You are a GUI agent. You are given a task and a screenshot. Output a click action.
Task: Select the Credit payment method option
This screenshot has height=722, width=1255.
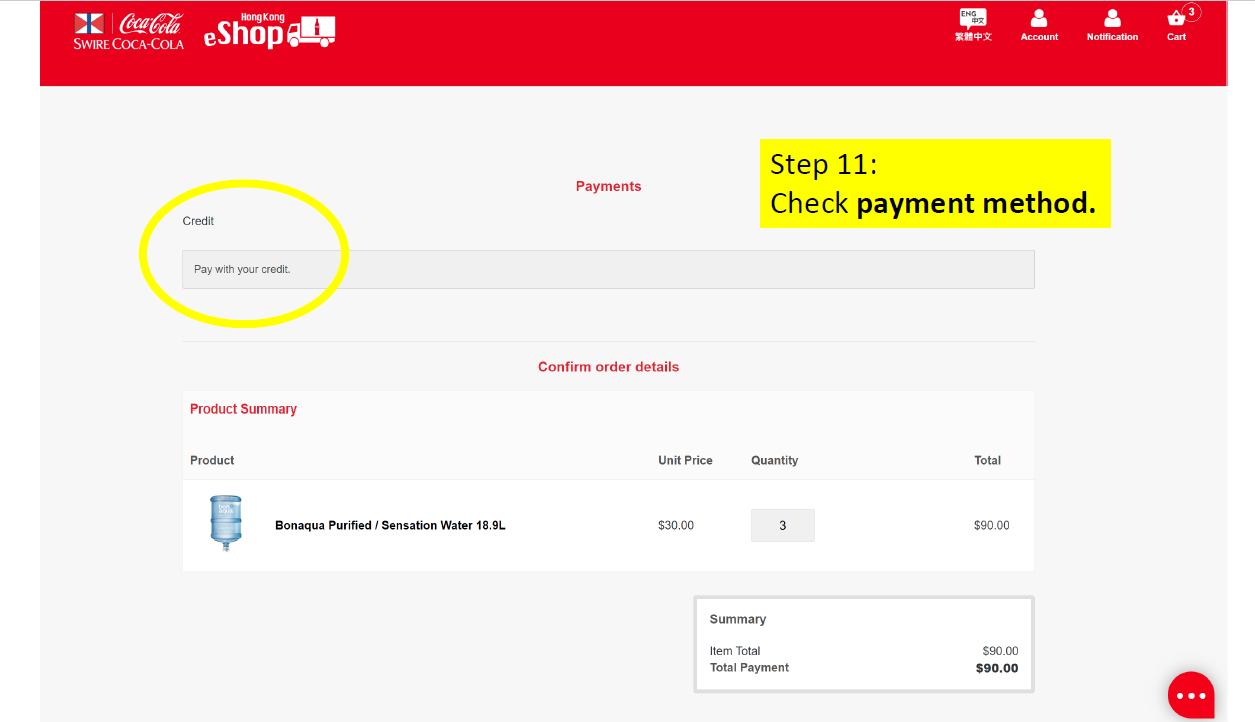tap(197, 221)
